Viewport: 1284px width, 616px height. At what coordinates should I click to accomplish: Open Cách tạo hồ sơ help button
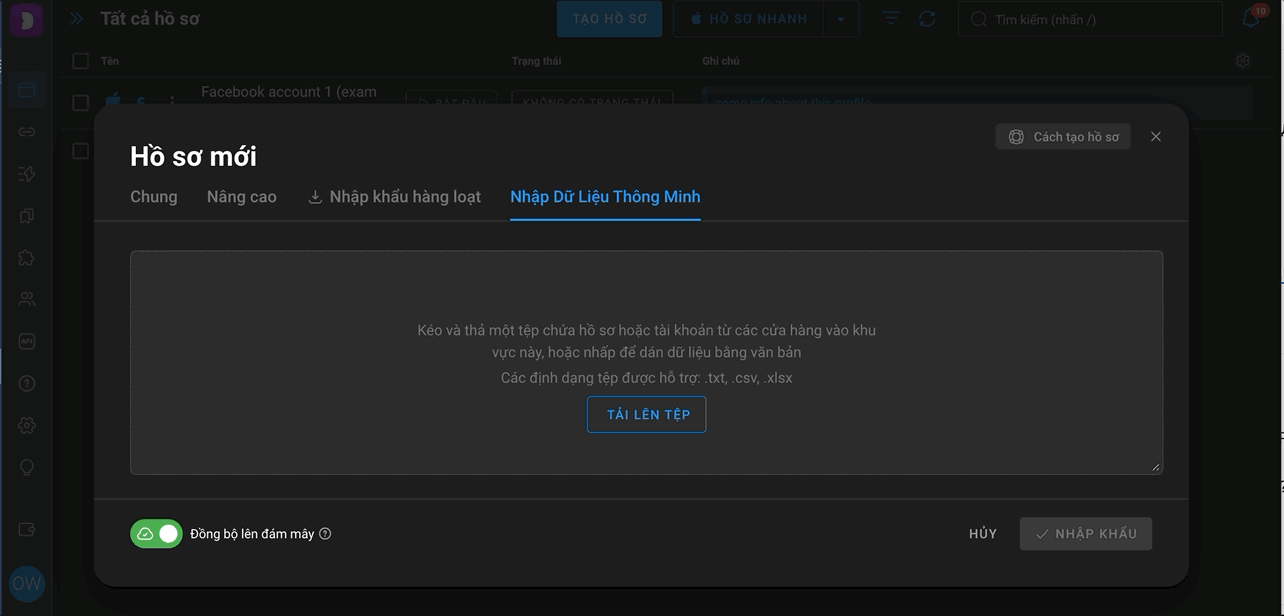click(x=1063, y=137)
